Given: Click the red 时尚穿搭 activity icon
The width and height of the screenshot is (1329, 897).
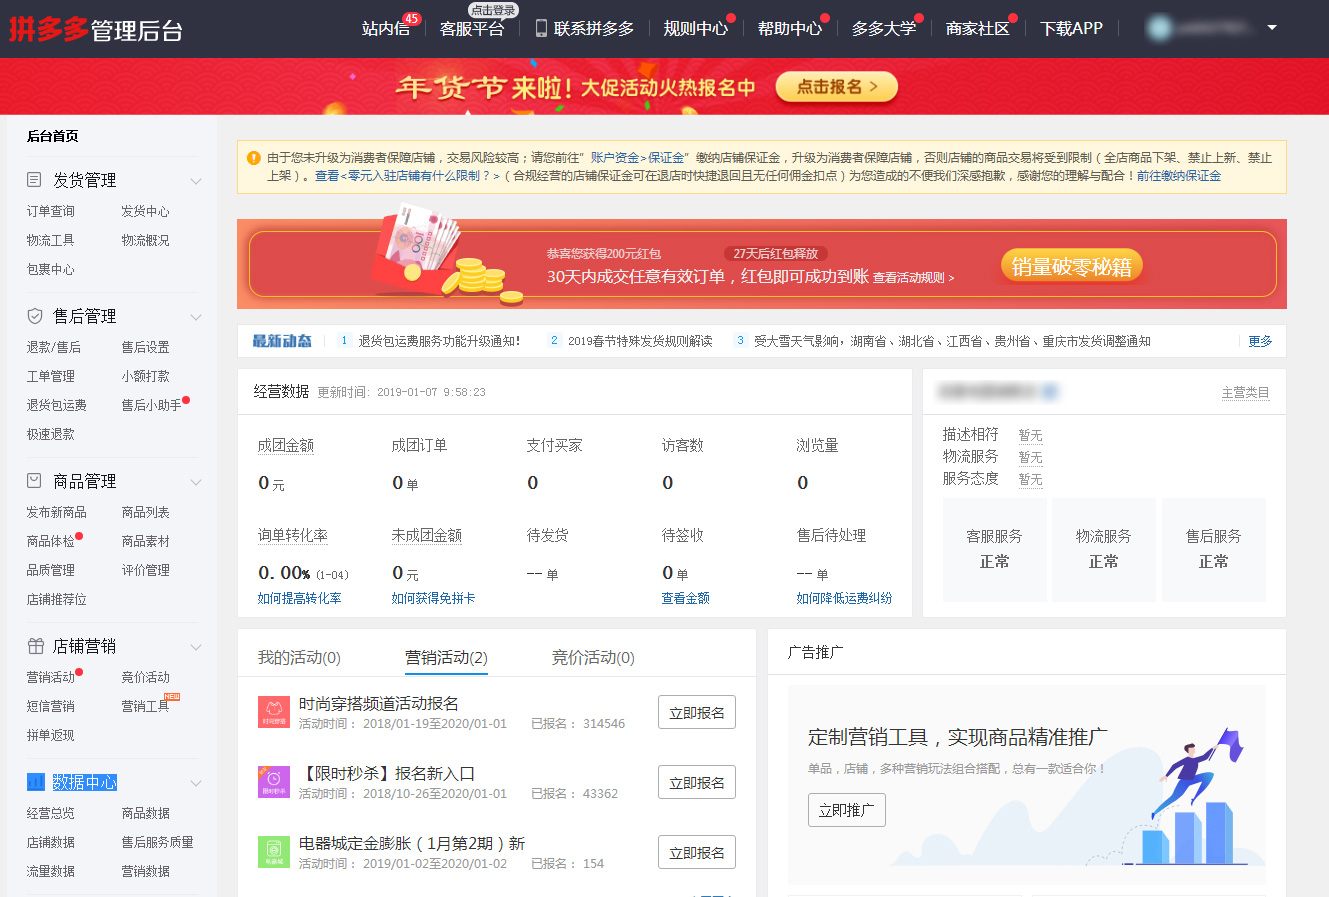Looking at the screenshot, I should pos(275,712).
